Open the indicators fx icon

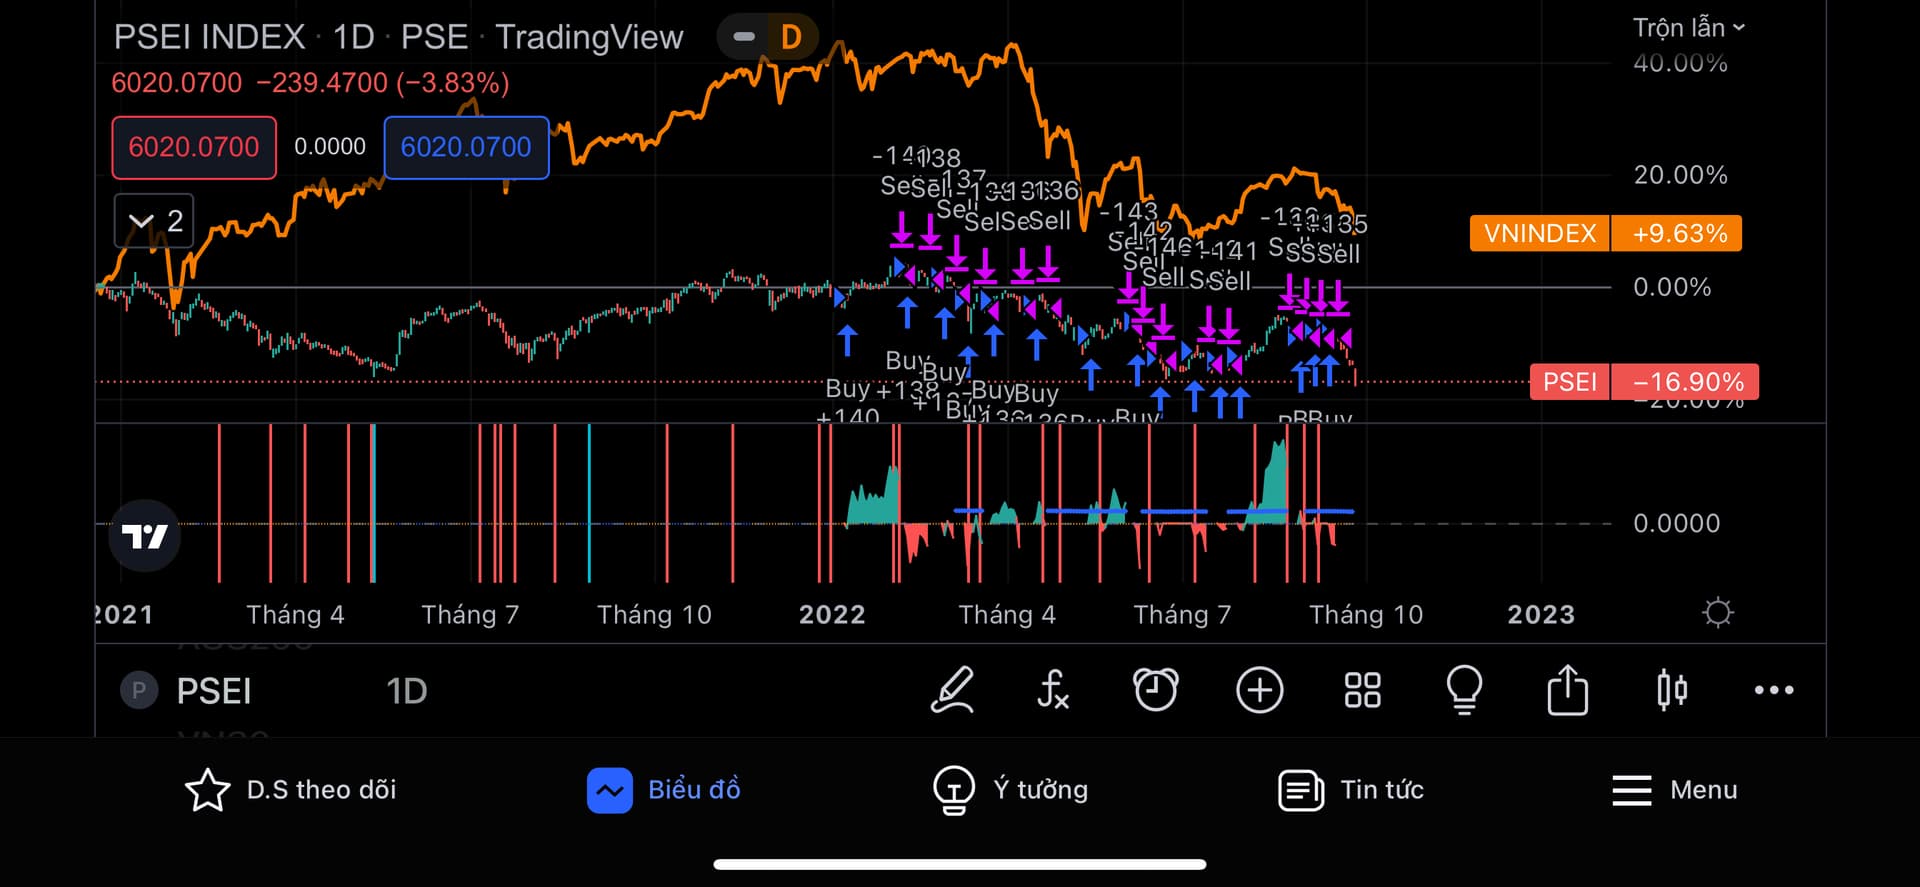pos(1053,690)
